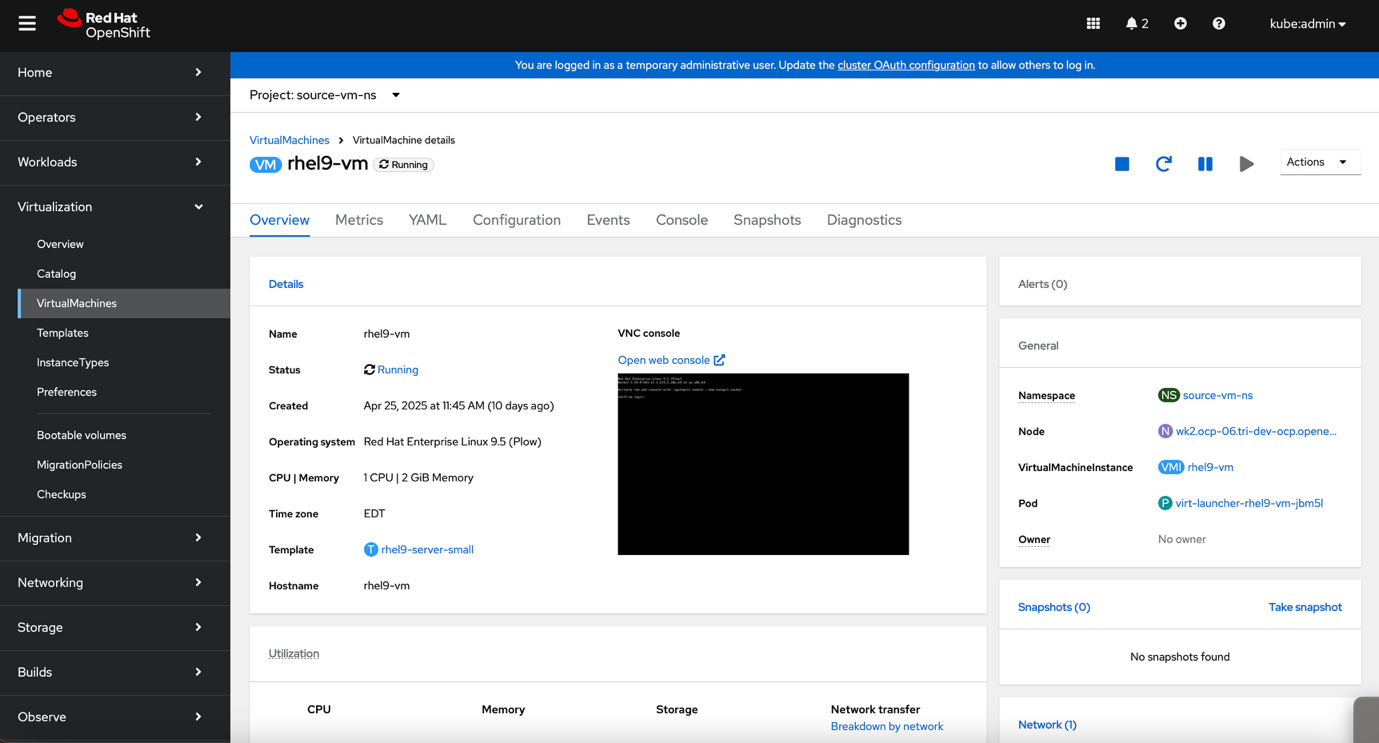Click the start (play) VM icon
The image size is (1379, 743).
coord(1246,164)
